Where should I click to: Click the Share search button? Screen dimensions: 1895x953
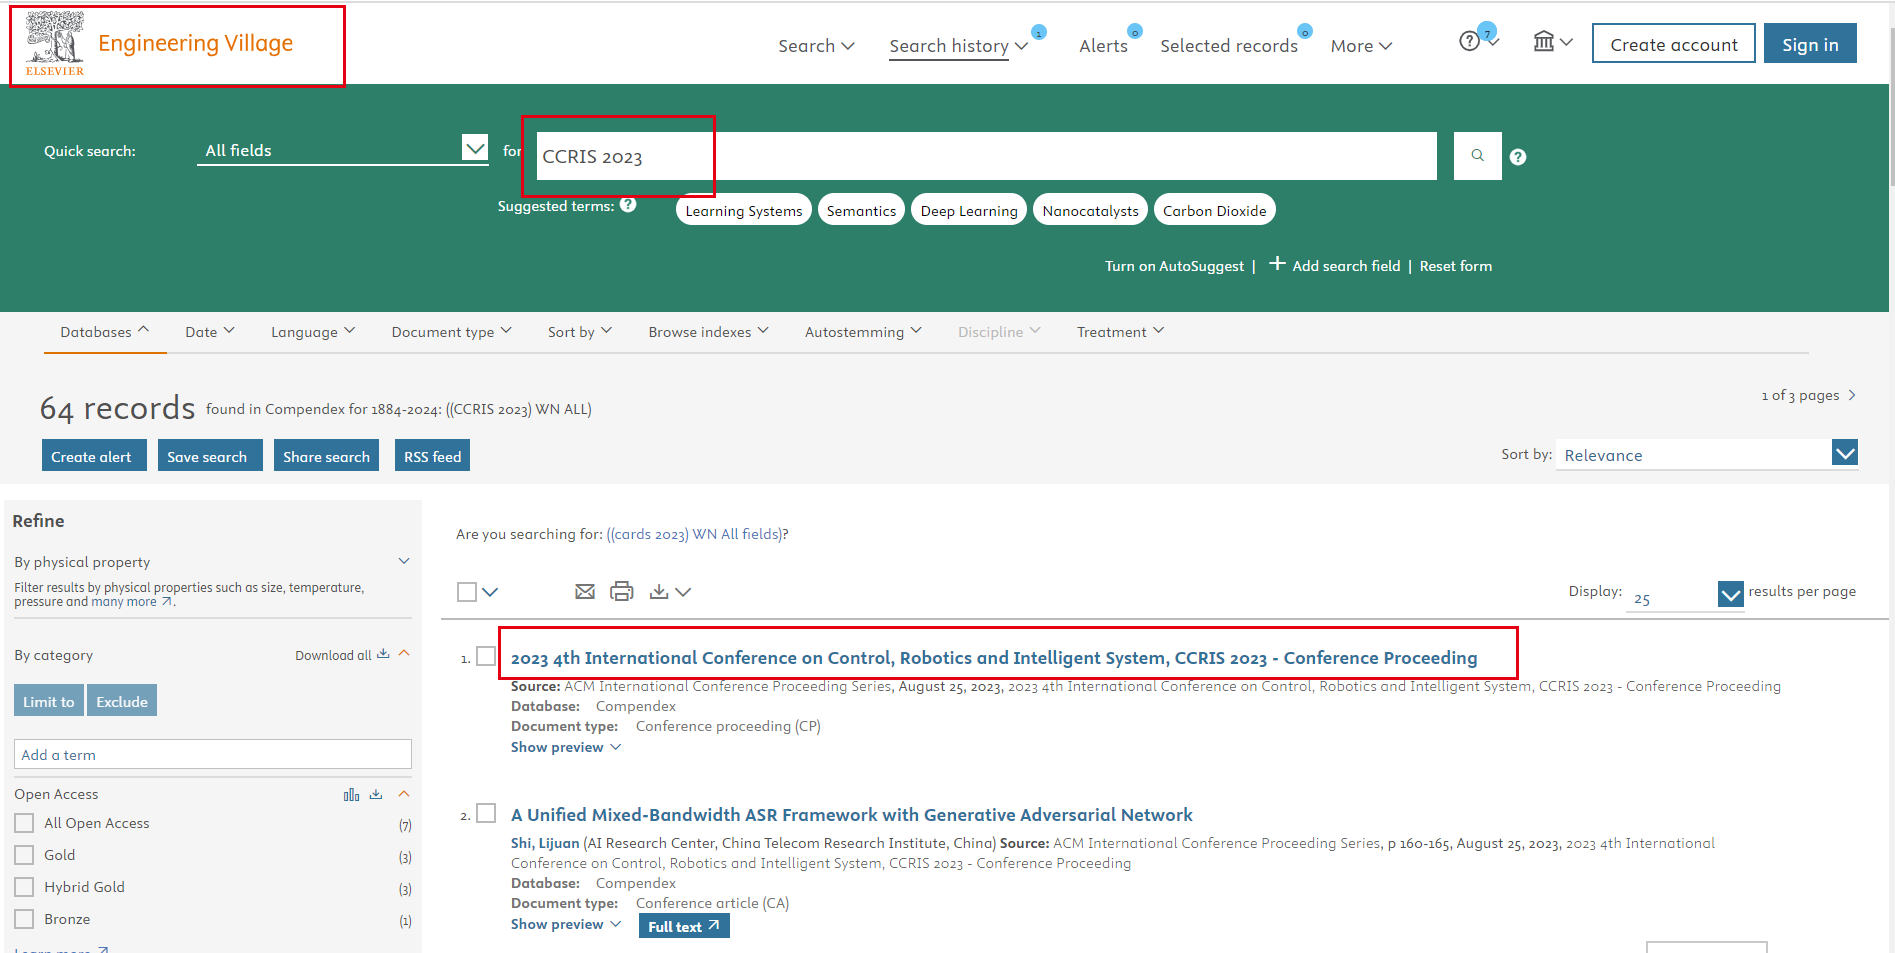[x=326, y=456]
